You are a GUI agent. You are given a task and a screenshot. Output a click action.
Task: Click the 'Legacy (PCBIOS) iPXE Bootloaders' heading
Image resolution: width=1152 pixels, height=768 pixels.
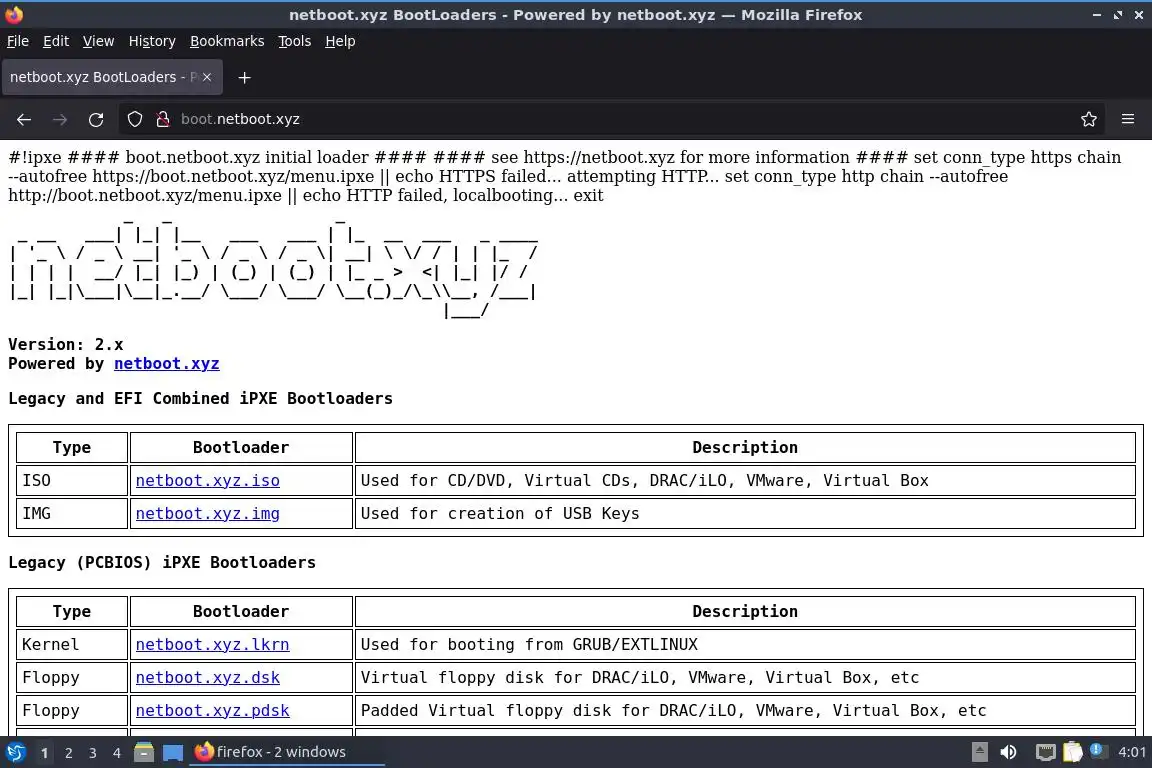(x=162, y=562)
